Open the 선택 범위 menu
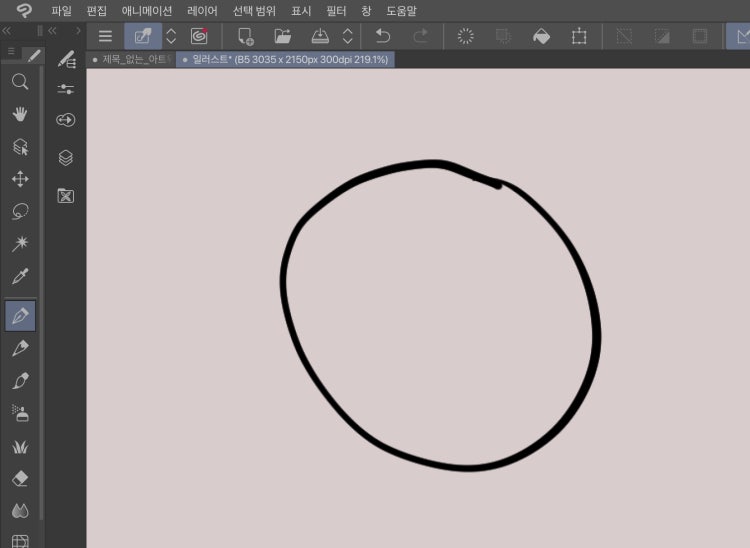The height and width of the screenshot is (548, 750). click(x=254, y=11)
